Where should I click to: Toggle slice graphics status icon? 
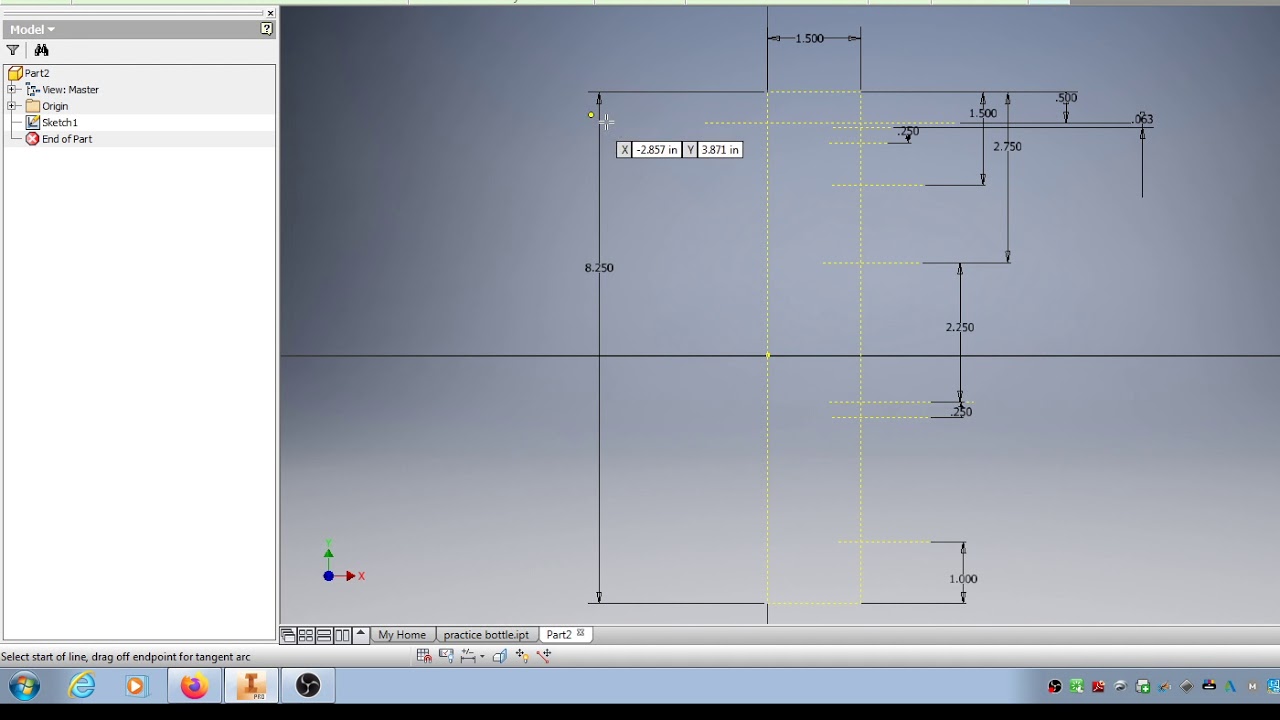pyautogui.click(x=500, y=656)
